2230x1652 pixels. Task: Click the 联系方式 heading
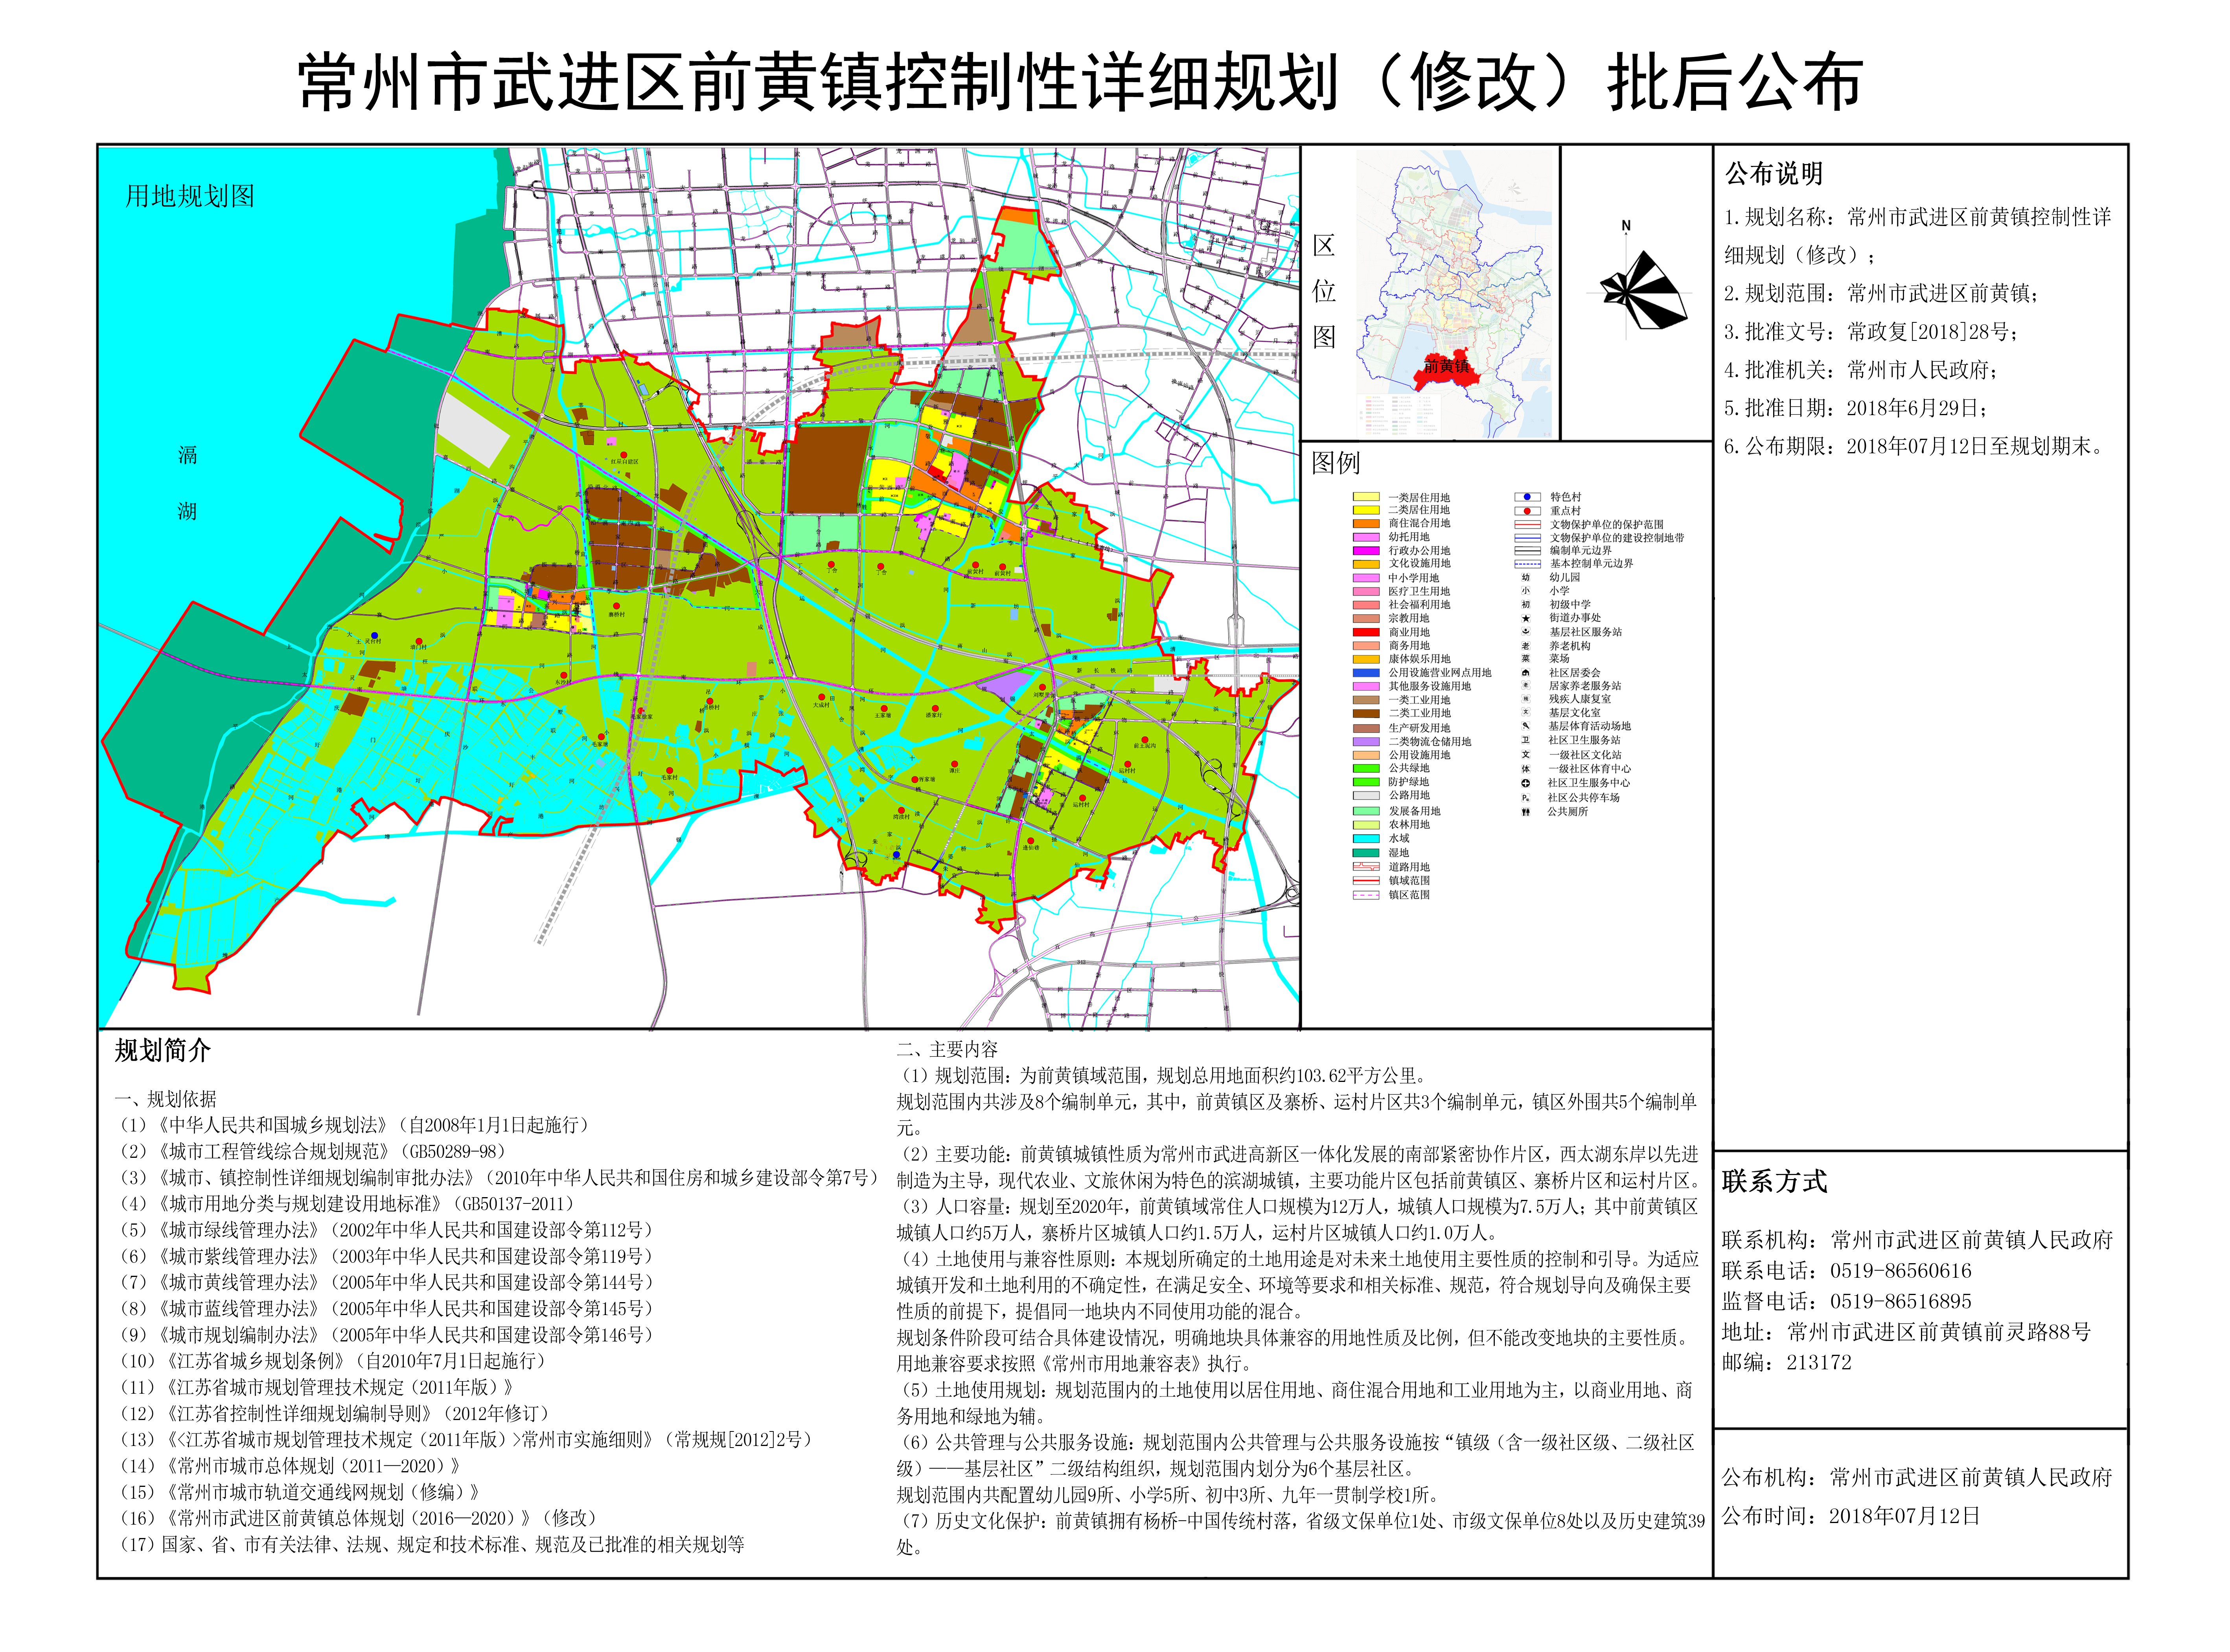[1775, 1182]
